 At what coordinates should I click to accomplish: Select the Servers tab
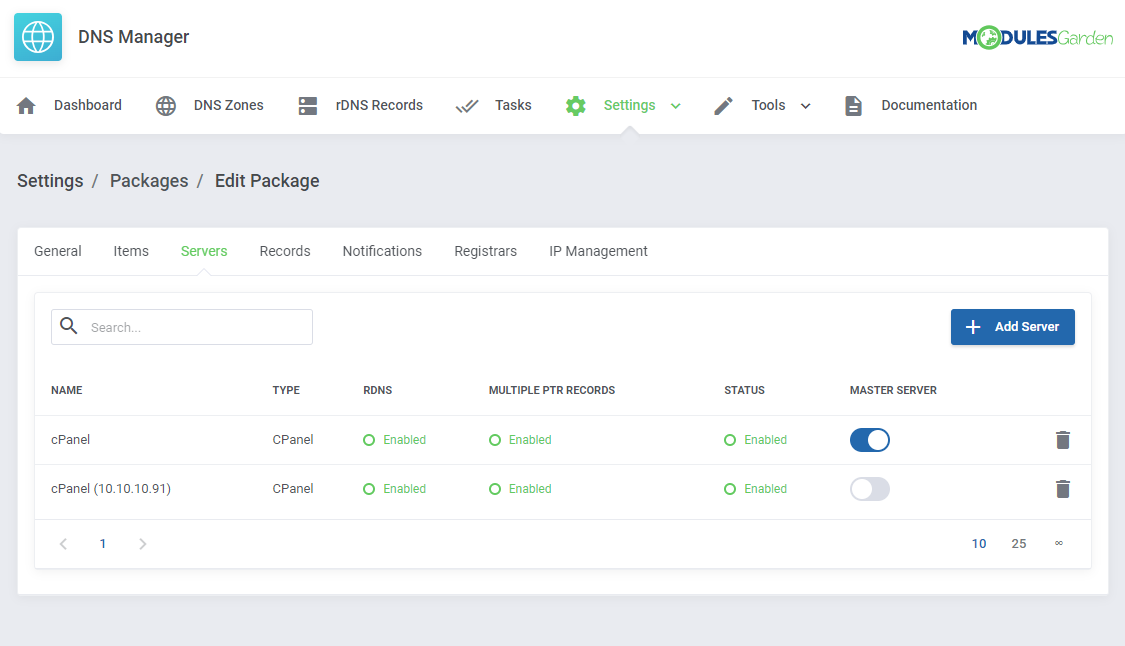(204, 251)
